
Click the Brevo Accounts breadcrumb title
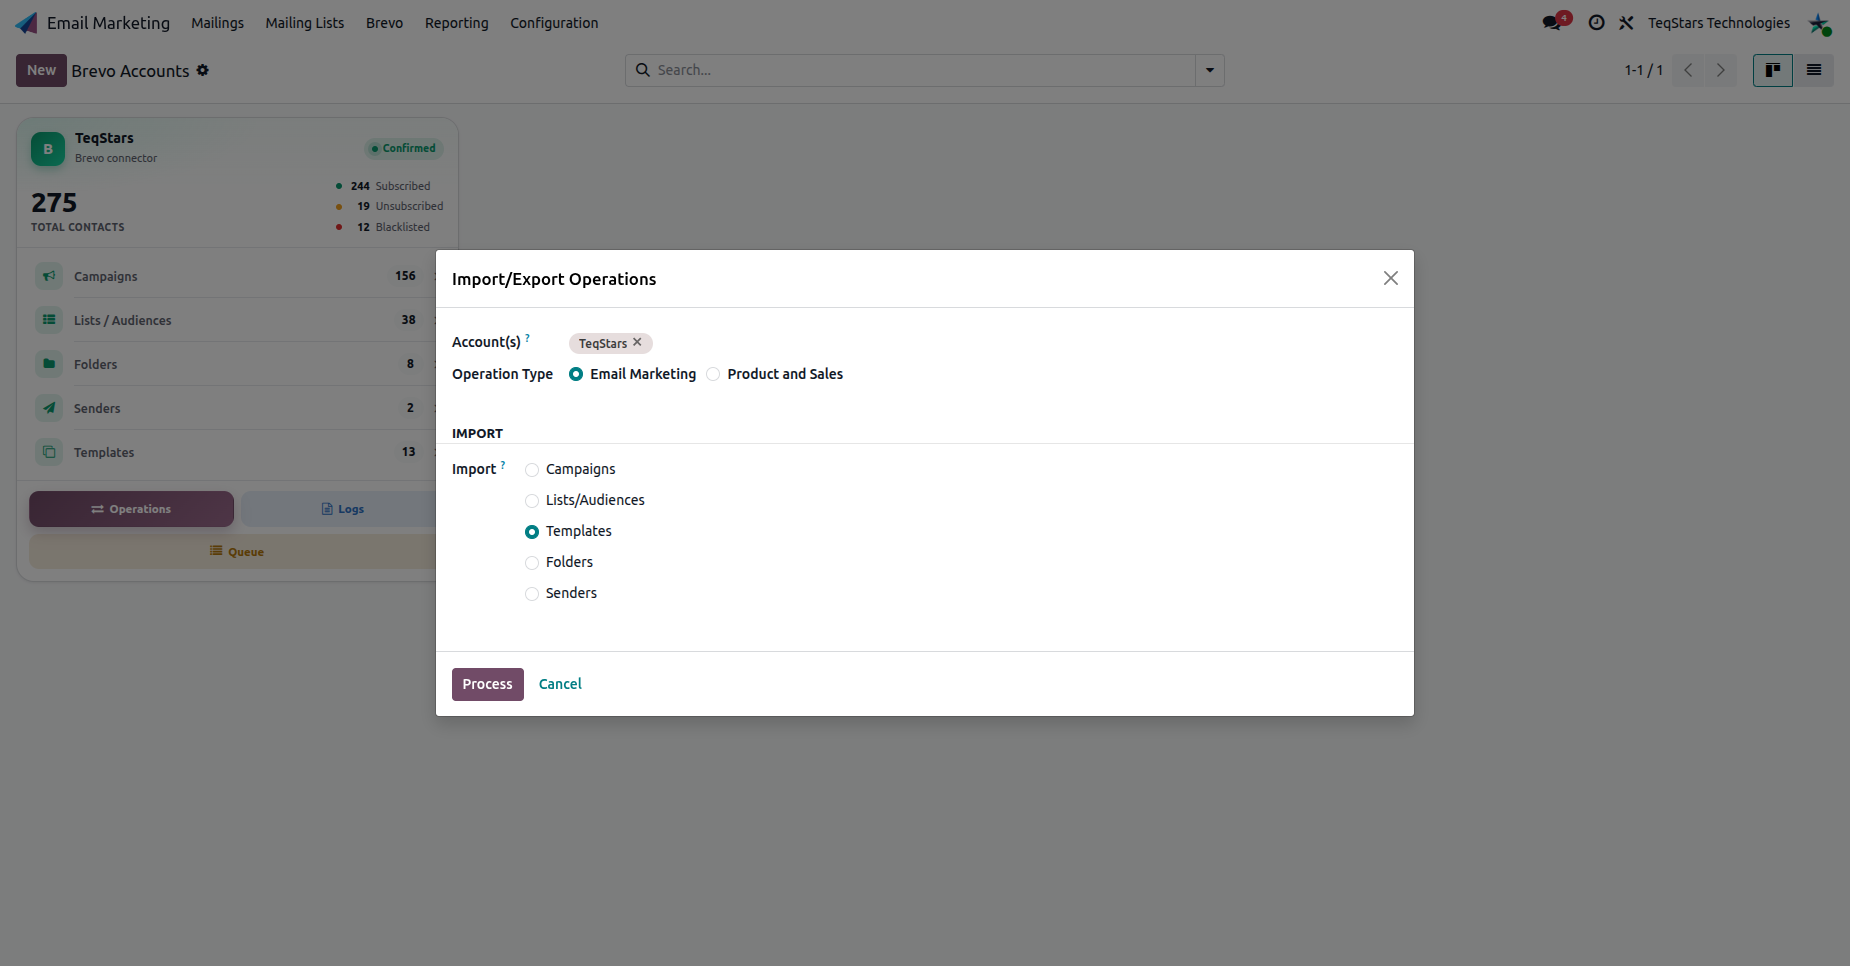pyautogui.click(x=130, y=71)
